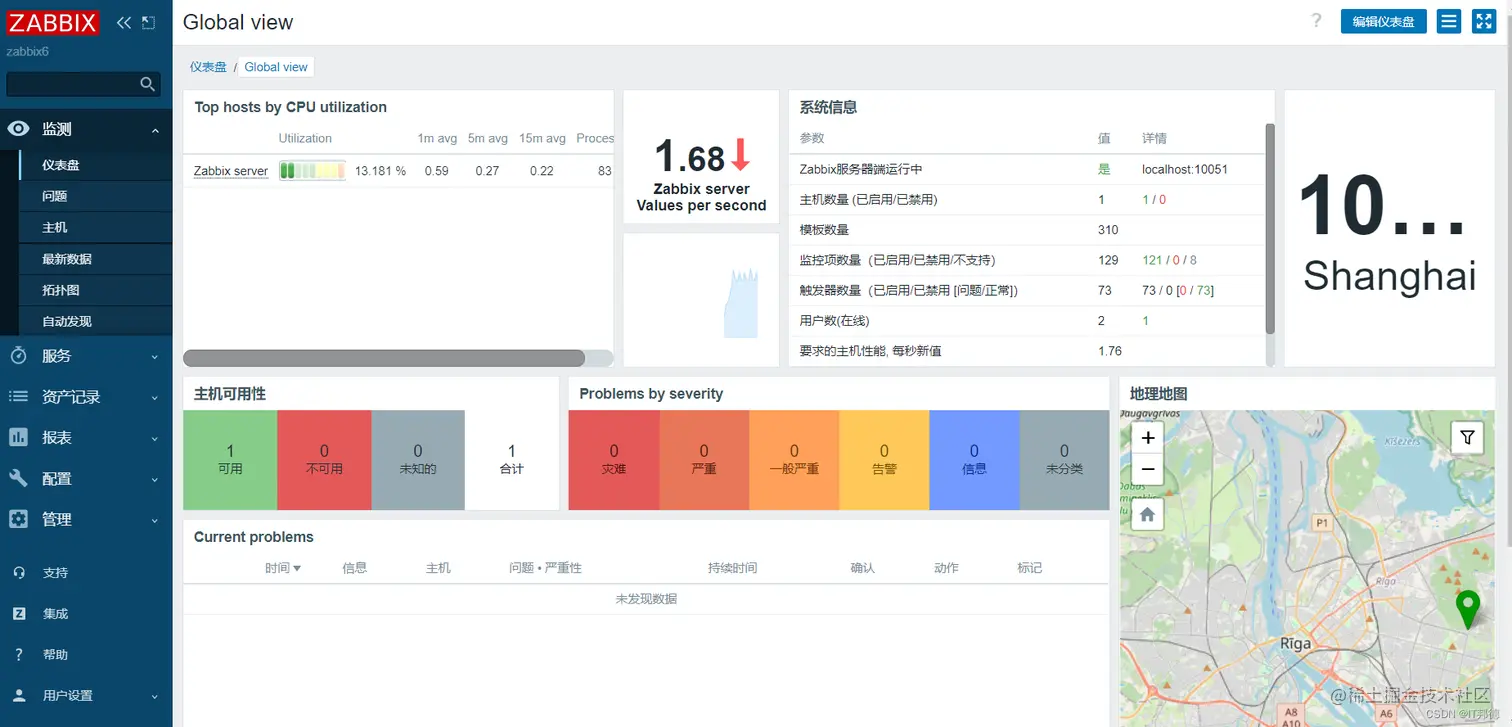This screenshot has height=727, width=1512.
Task: Click the green 可用 availability tile
Action: tap(230, 460)
